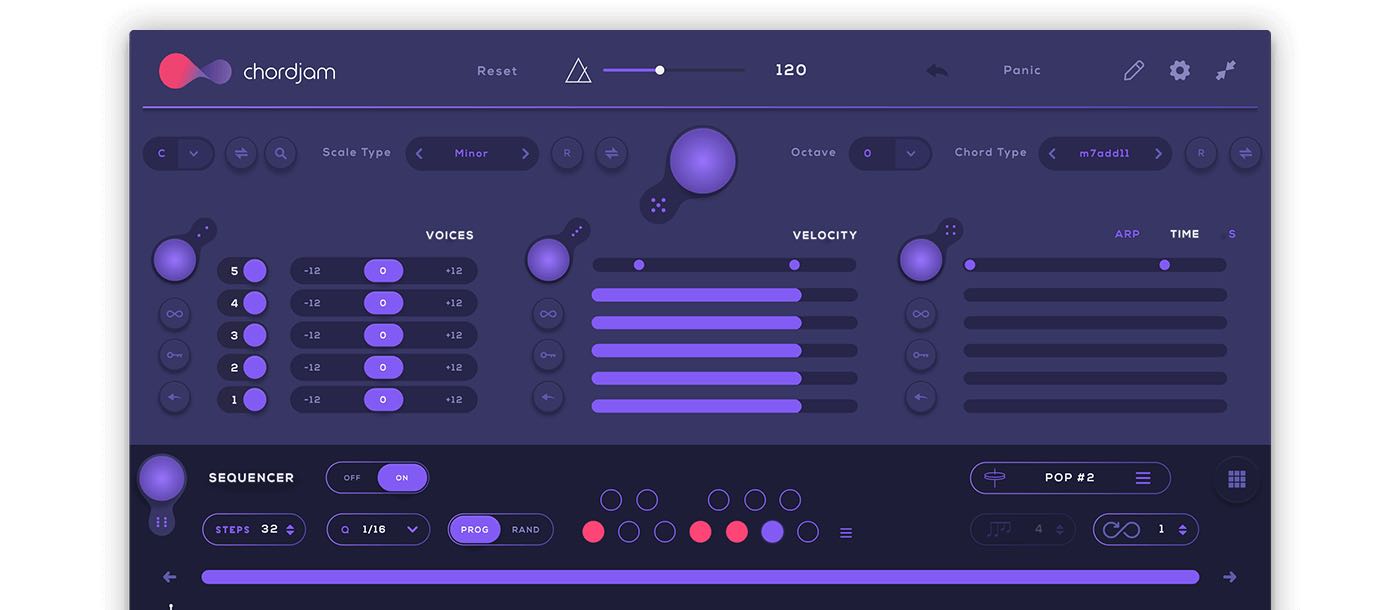This screenshot has height=610, width=1400.
Task: Click the collapse window arrows icon
Action: pos(1226,70)
